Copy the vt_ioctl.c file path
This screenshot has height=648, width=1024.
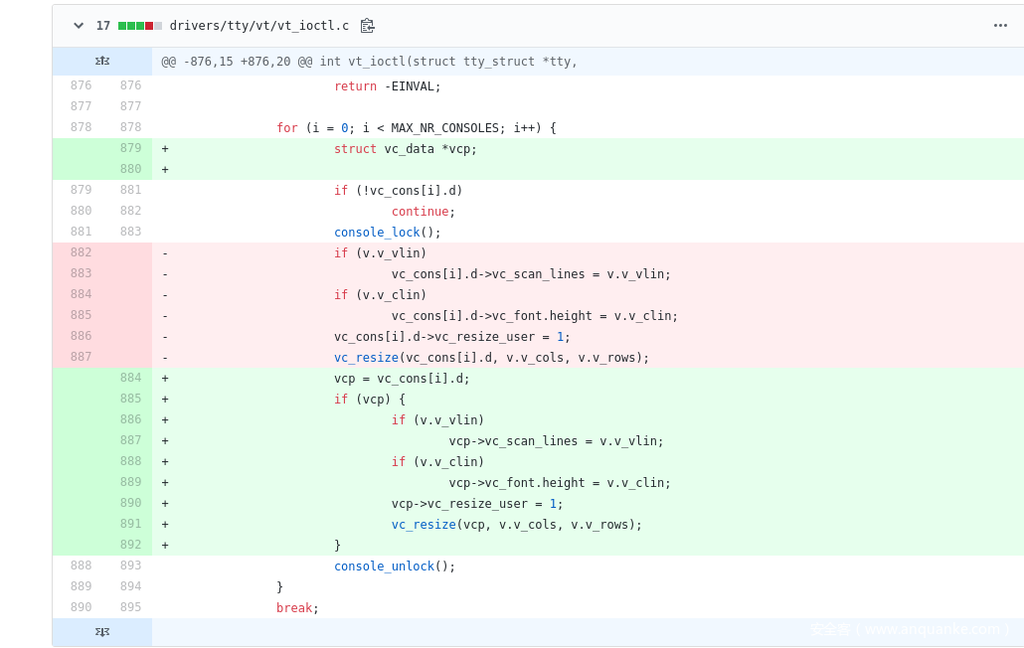(367, 26)
